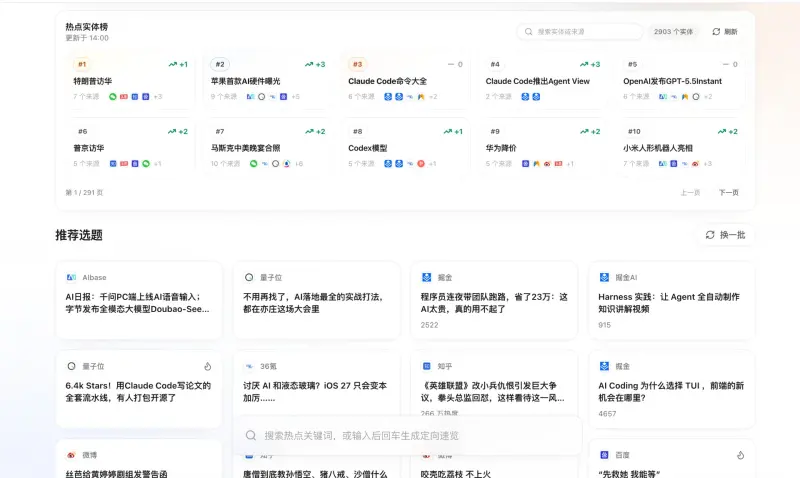Open 6.4k Stars 用Claude Code写论文 article
The height and width of the screenshot is (478, 800).
point(138,392)
